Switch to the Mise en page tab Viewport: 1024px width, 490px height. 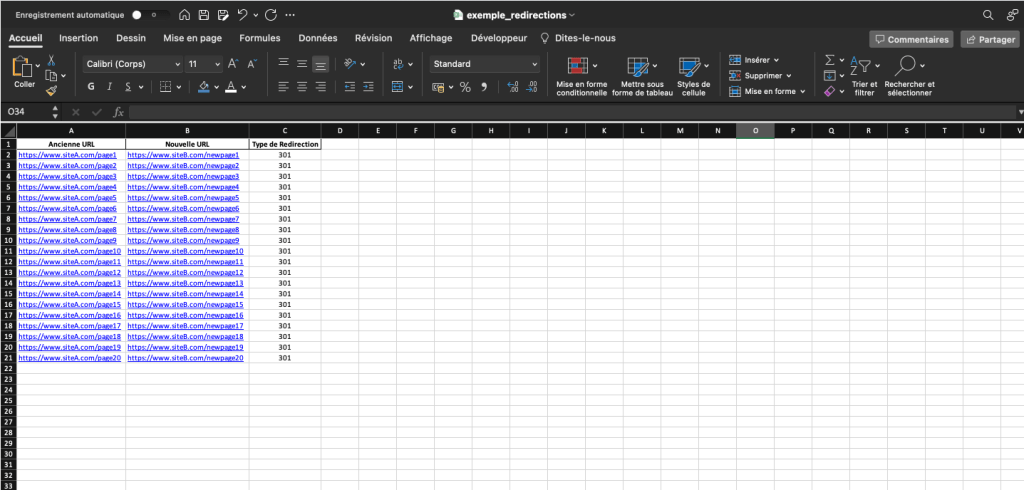193,39
